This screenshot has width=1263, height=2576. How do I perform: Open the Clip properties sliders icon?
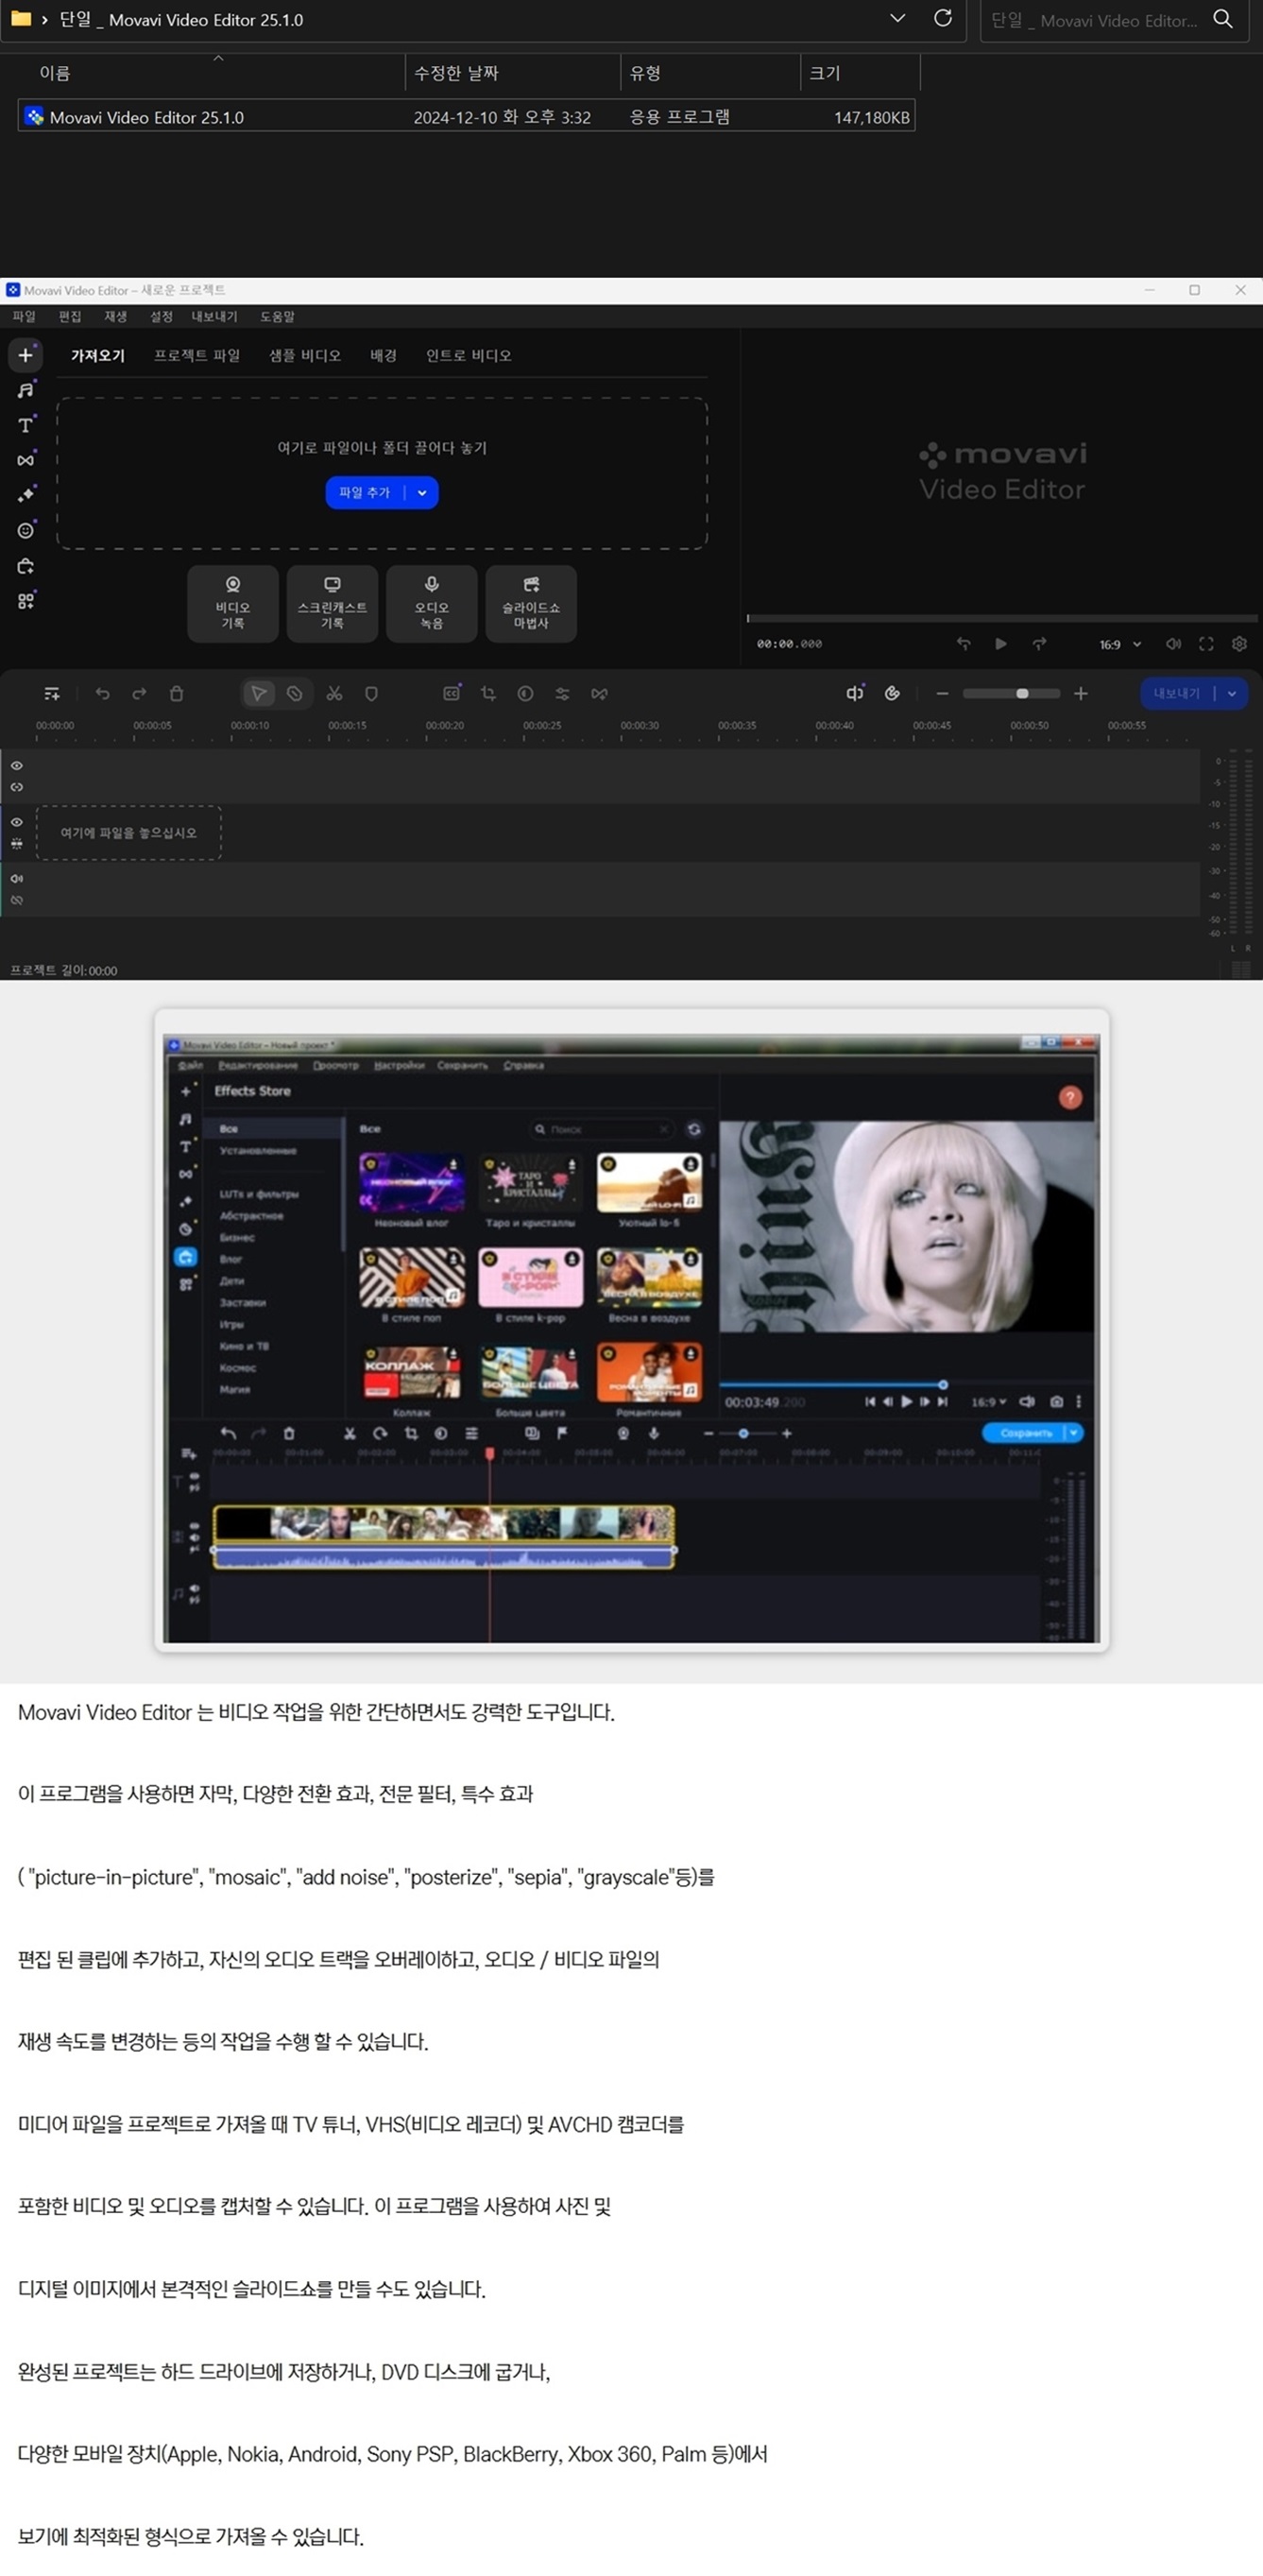(562, 693)
